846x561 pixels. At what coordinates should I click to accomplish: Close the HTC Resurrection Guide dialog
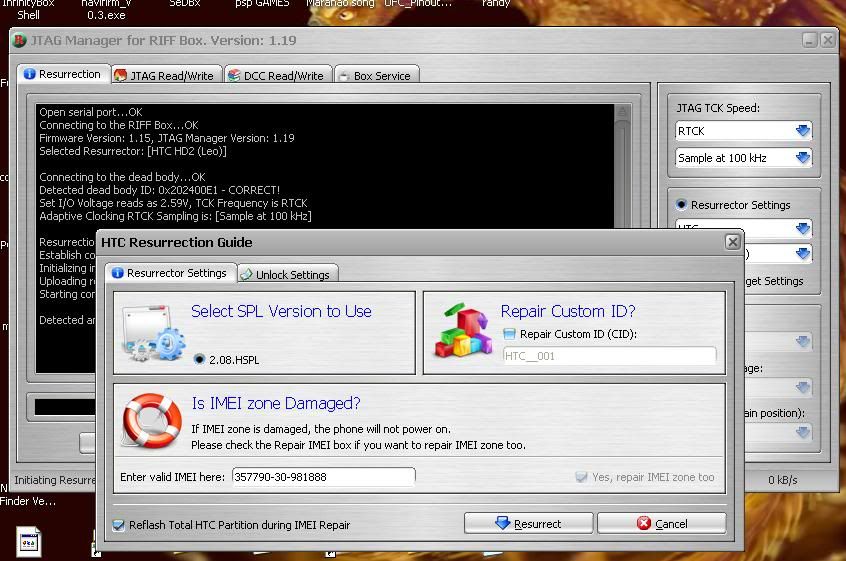[x=732, y=242]
